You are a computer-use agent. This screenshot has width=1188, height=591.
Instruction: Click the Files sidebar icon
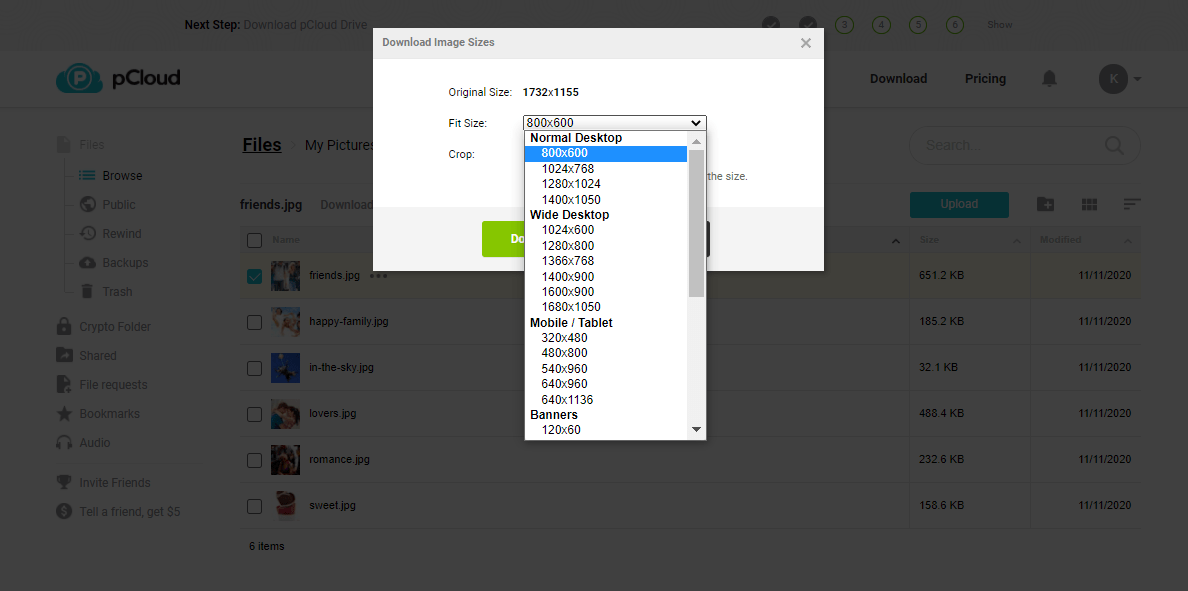point(64,145)
